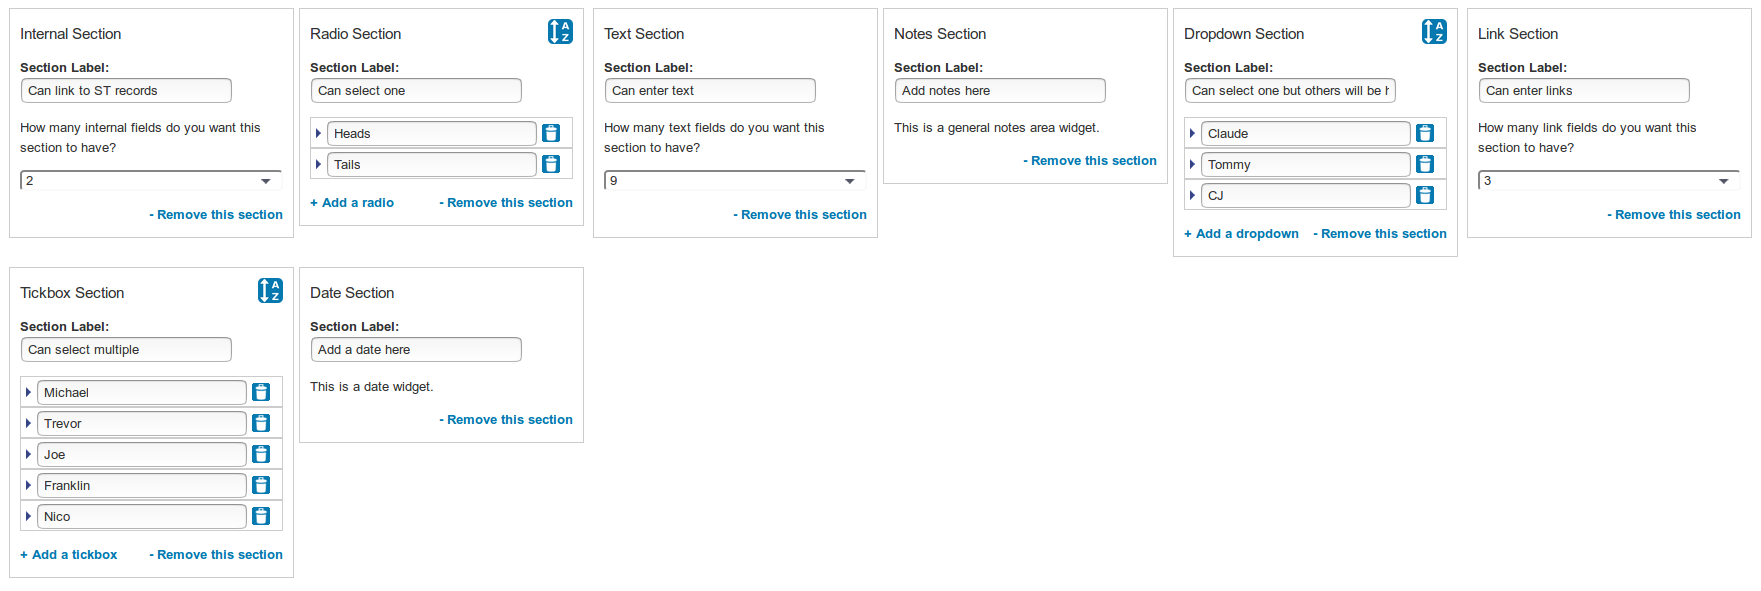Click the Tickbox Section sort A-Z icon

pos(270,291)
